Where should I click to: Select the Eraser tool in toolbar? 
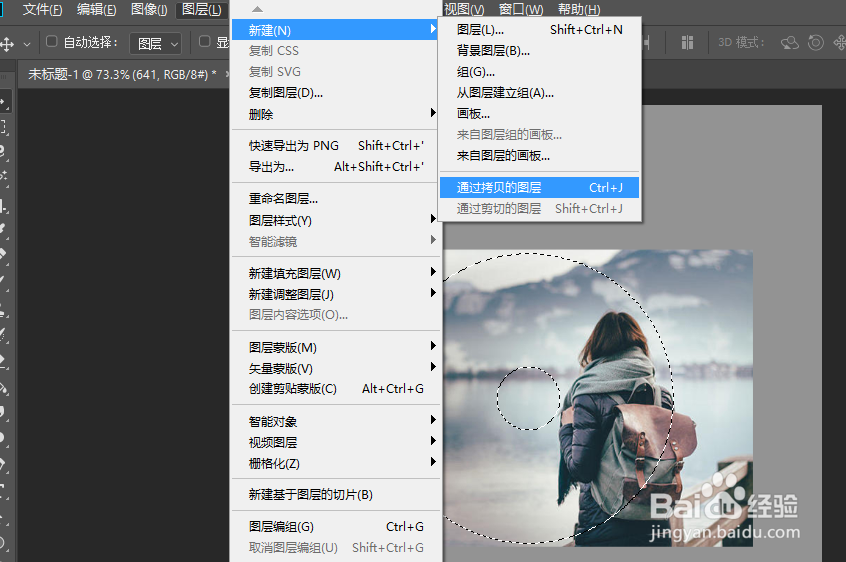4,360
